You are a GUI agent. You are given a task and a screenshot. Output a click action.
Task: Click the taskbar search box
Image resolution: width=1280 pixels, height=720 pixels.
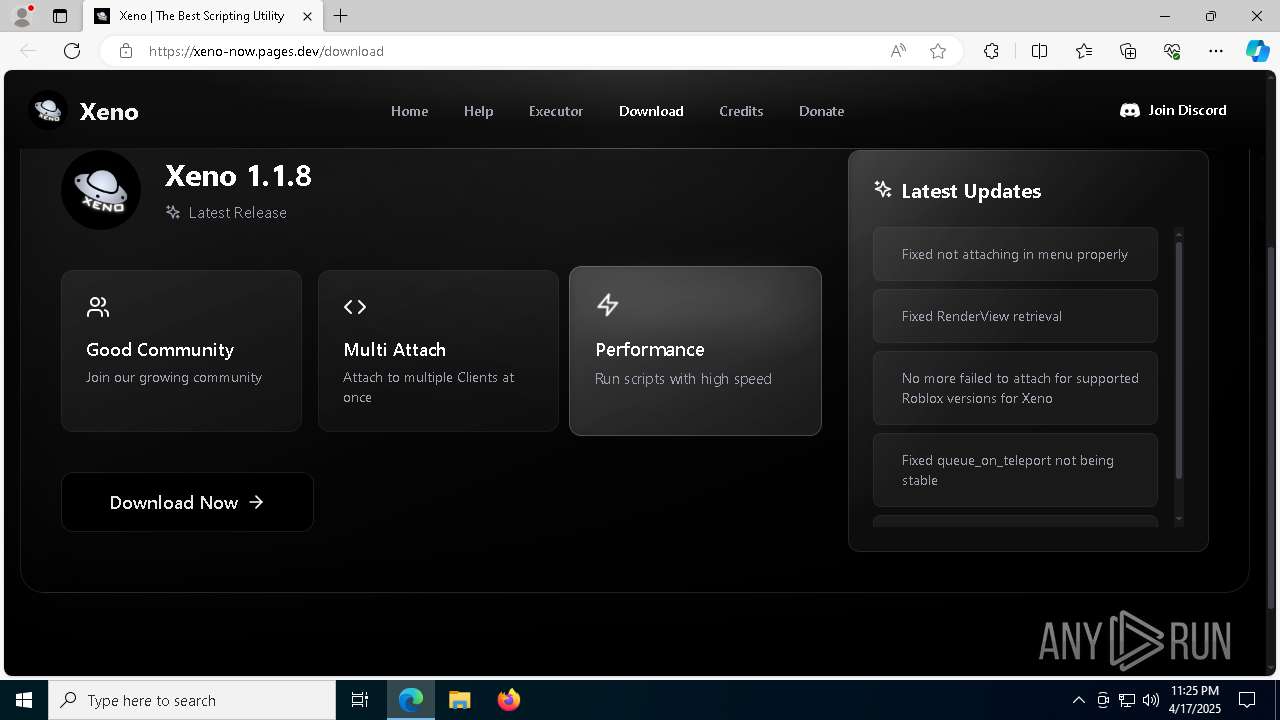point(192,700)
